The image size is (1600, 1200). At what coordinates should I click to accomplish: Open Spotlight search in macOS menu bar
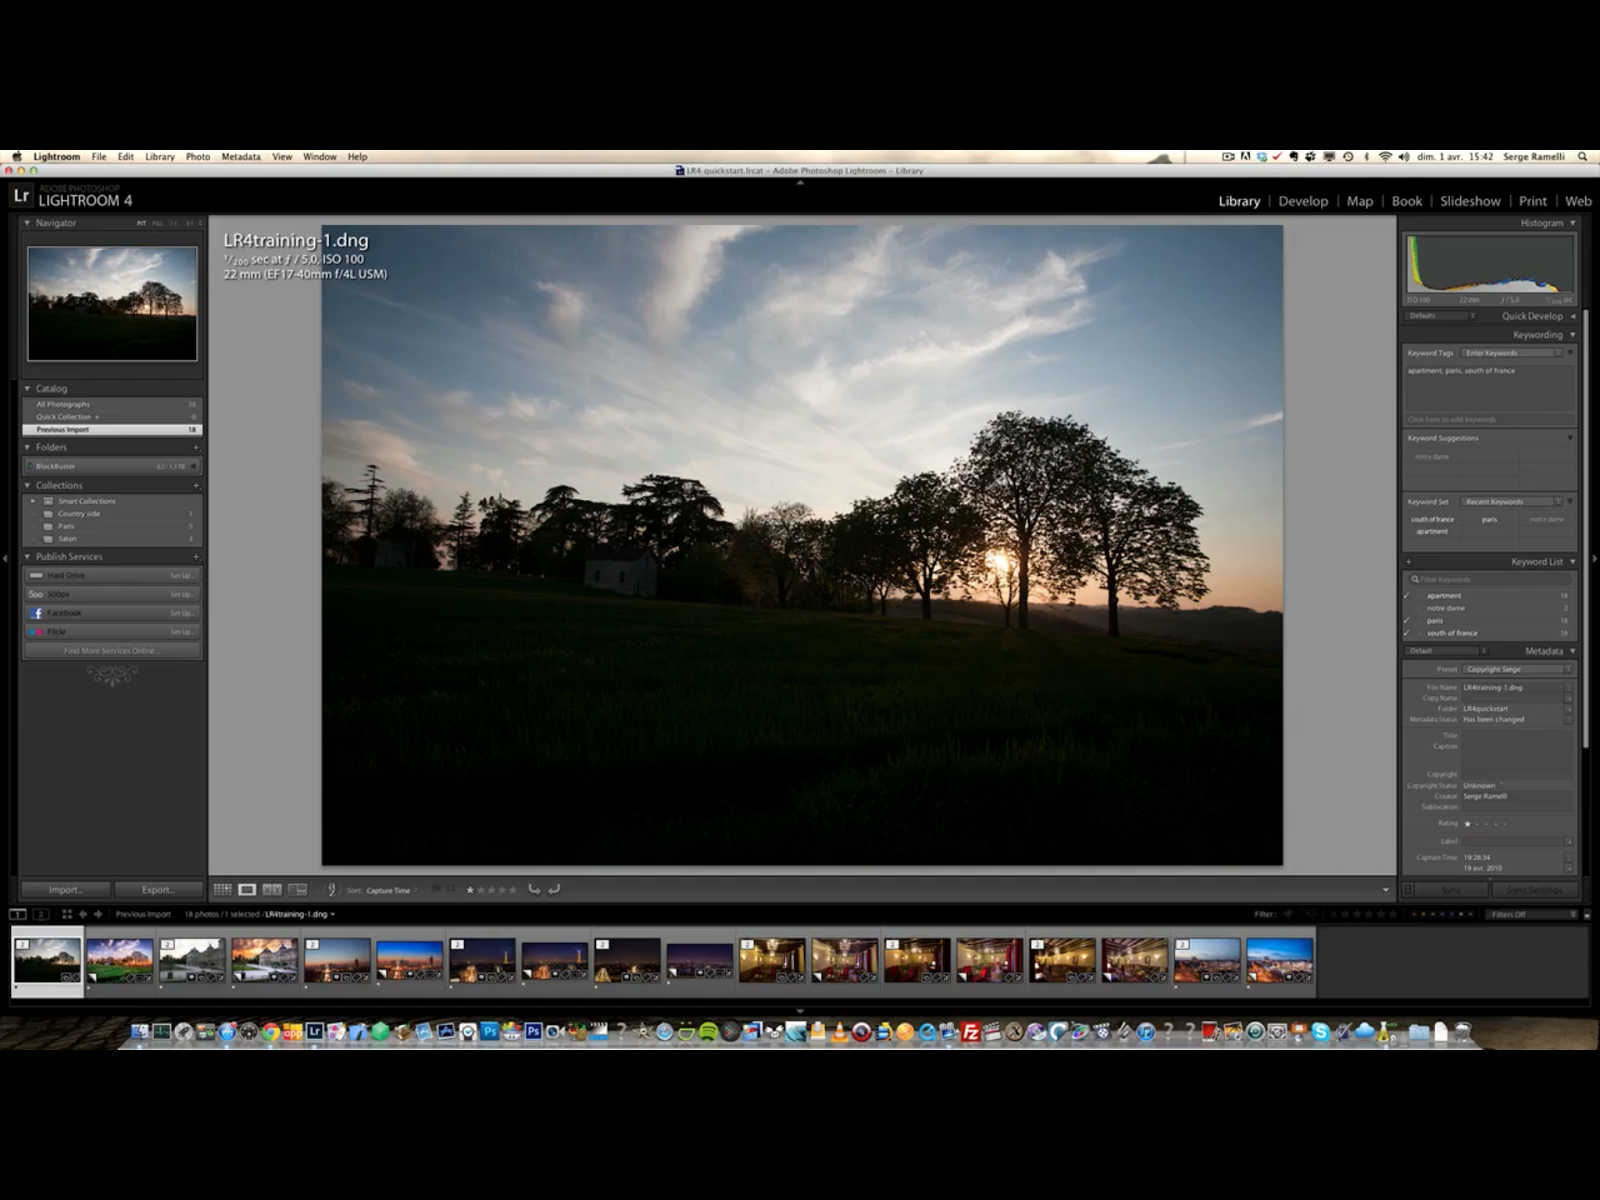pyautogui.click(x=1582, y=157)
